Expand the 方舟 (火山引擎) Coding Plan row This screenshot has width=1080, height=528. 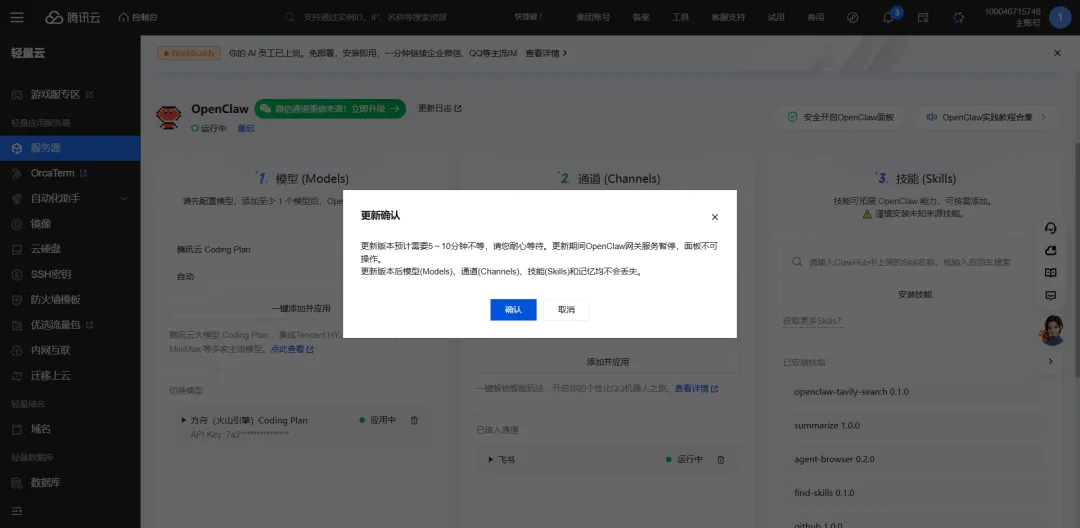point(185,420)
